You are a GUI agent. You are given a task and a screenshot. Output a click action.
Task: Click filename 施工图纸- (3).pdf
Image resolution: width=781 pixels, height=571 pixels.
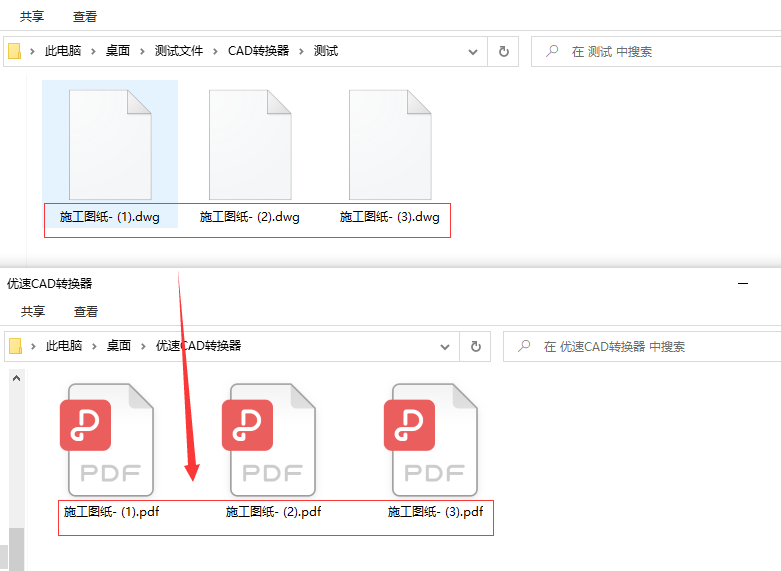pyautogui.click(x=435, y=512)
